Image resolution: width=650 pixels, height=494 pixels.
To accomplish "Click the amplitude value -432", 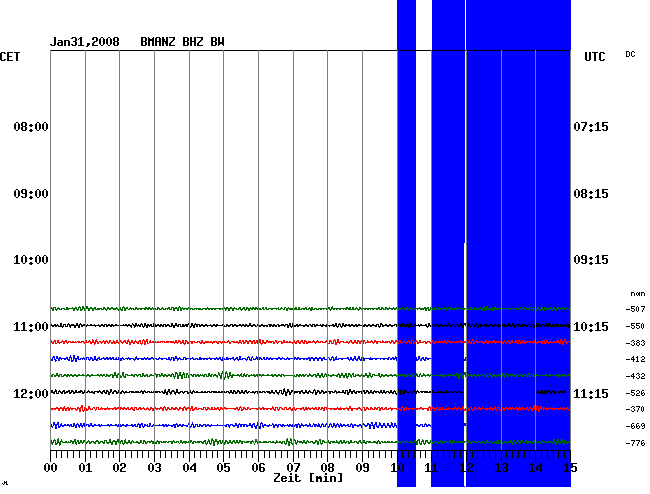I will click(x=635, y=376).
